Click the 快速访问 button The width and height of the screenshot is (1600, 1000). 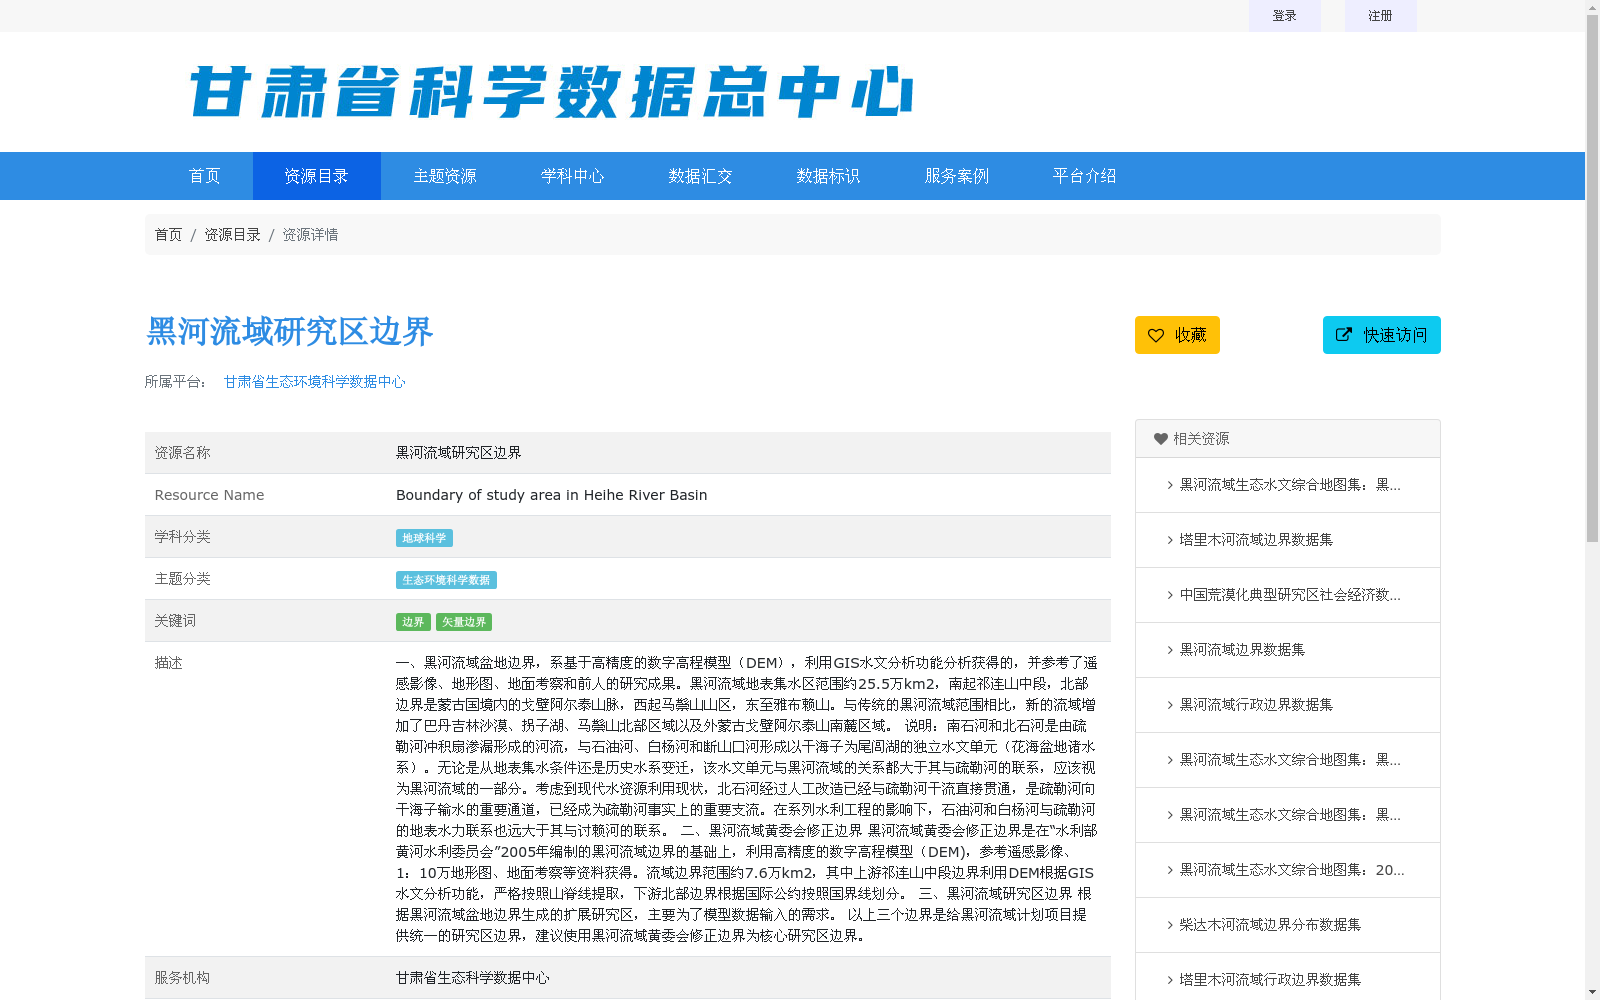tap(1382, 335)
